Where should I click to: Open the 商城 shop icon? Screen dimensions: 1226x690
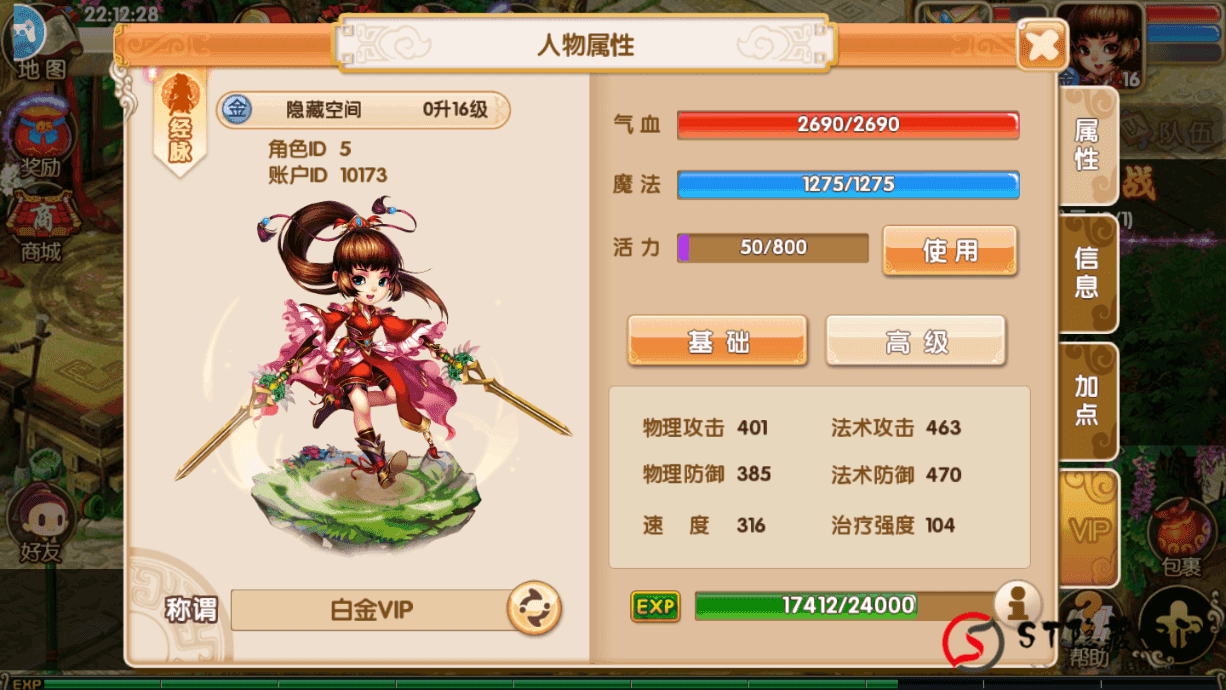pyautogui.click(x=42, y=225)
